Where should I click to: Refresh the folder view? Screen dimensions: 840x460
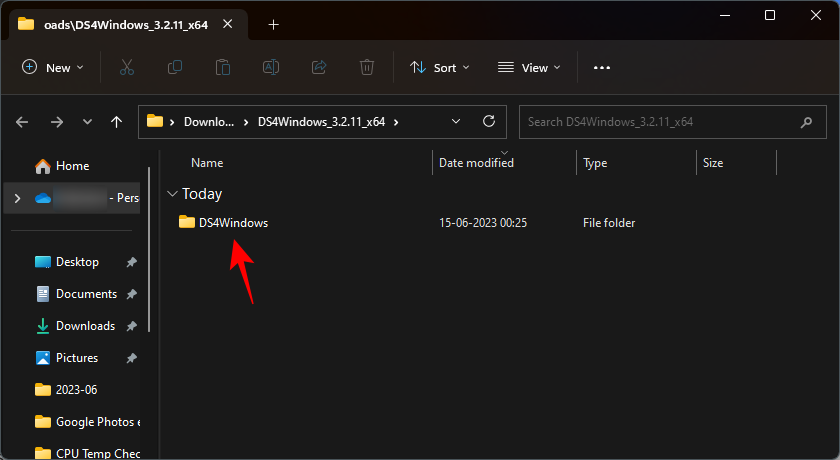pyautogui.click(x=489, y=122)
